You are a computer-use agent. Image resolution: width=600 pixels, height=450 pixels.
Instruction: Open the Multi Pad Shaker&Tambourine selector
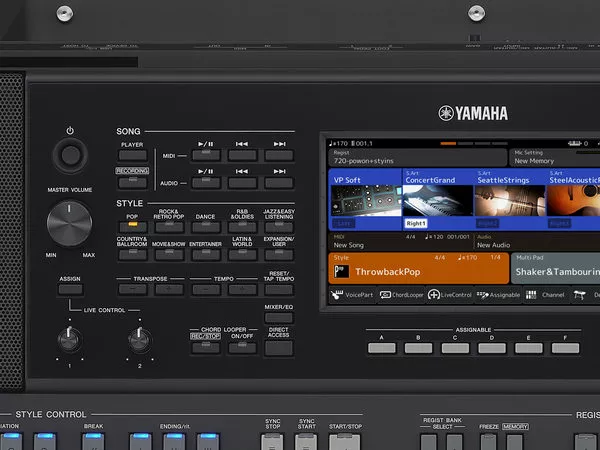coord(556,268)
